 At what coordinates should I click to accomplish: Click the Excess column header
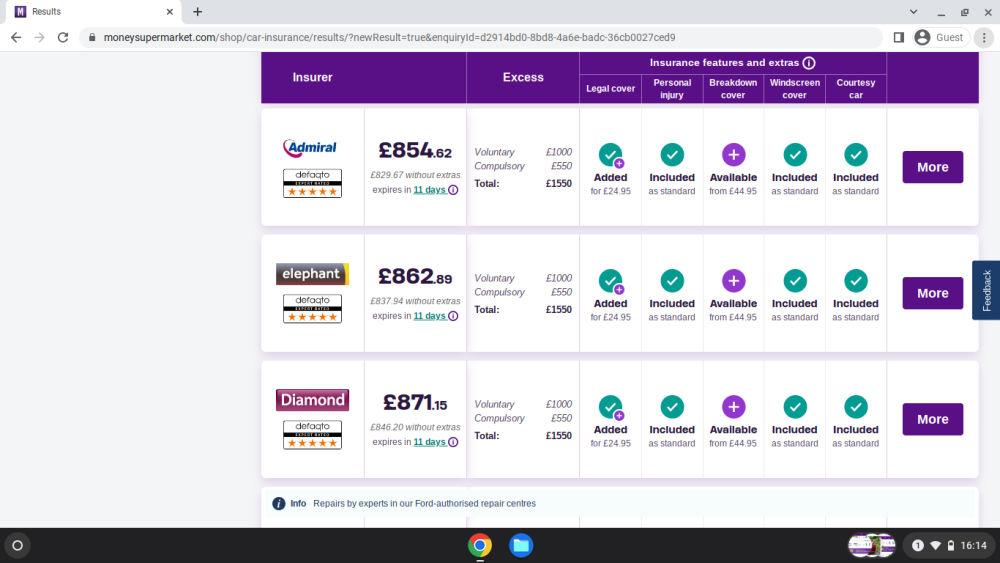coord(523,77)
